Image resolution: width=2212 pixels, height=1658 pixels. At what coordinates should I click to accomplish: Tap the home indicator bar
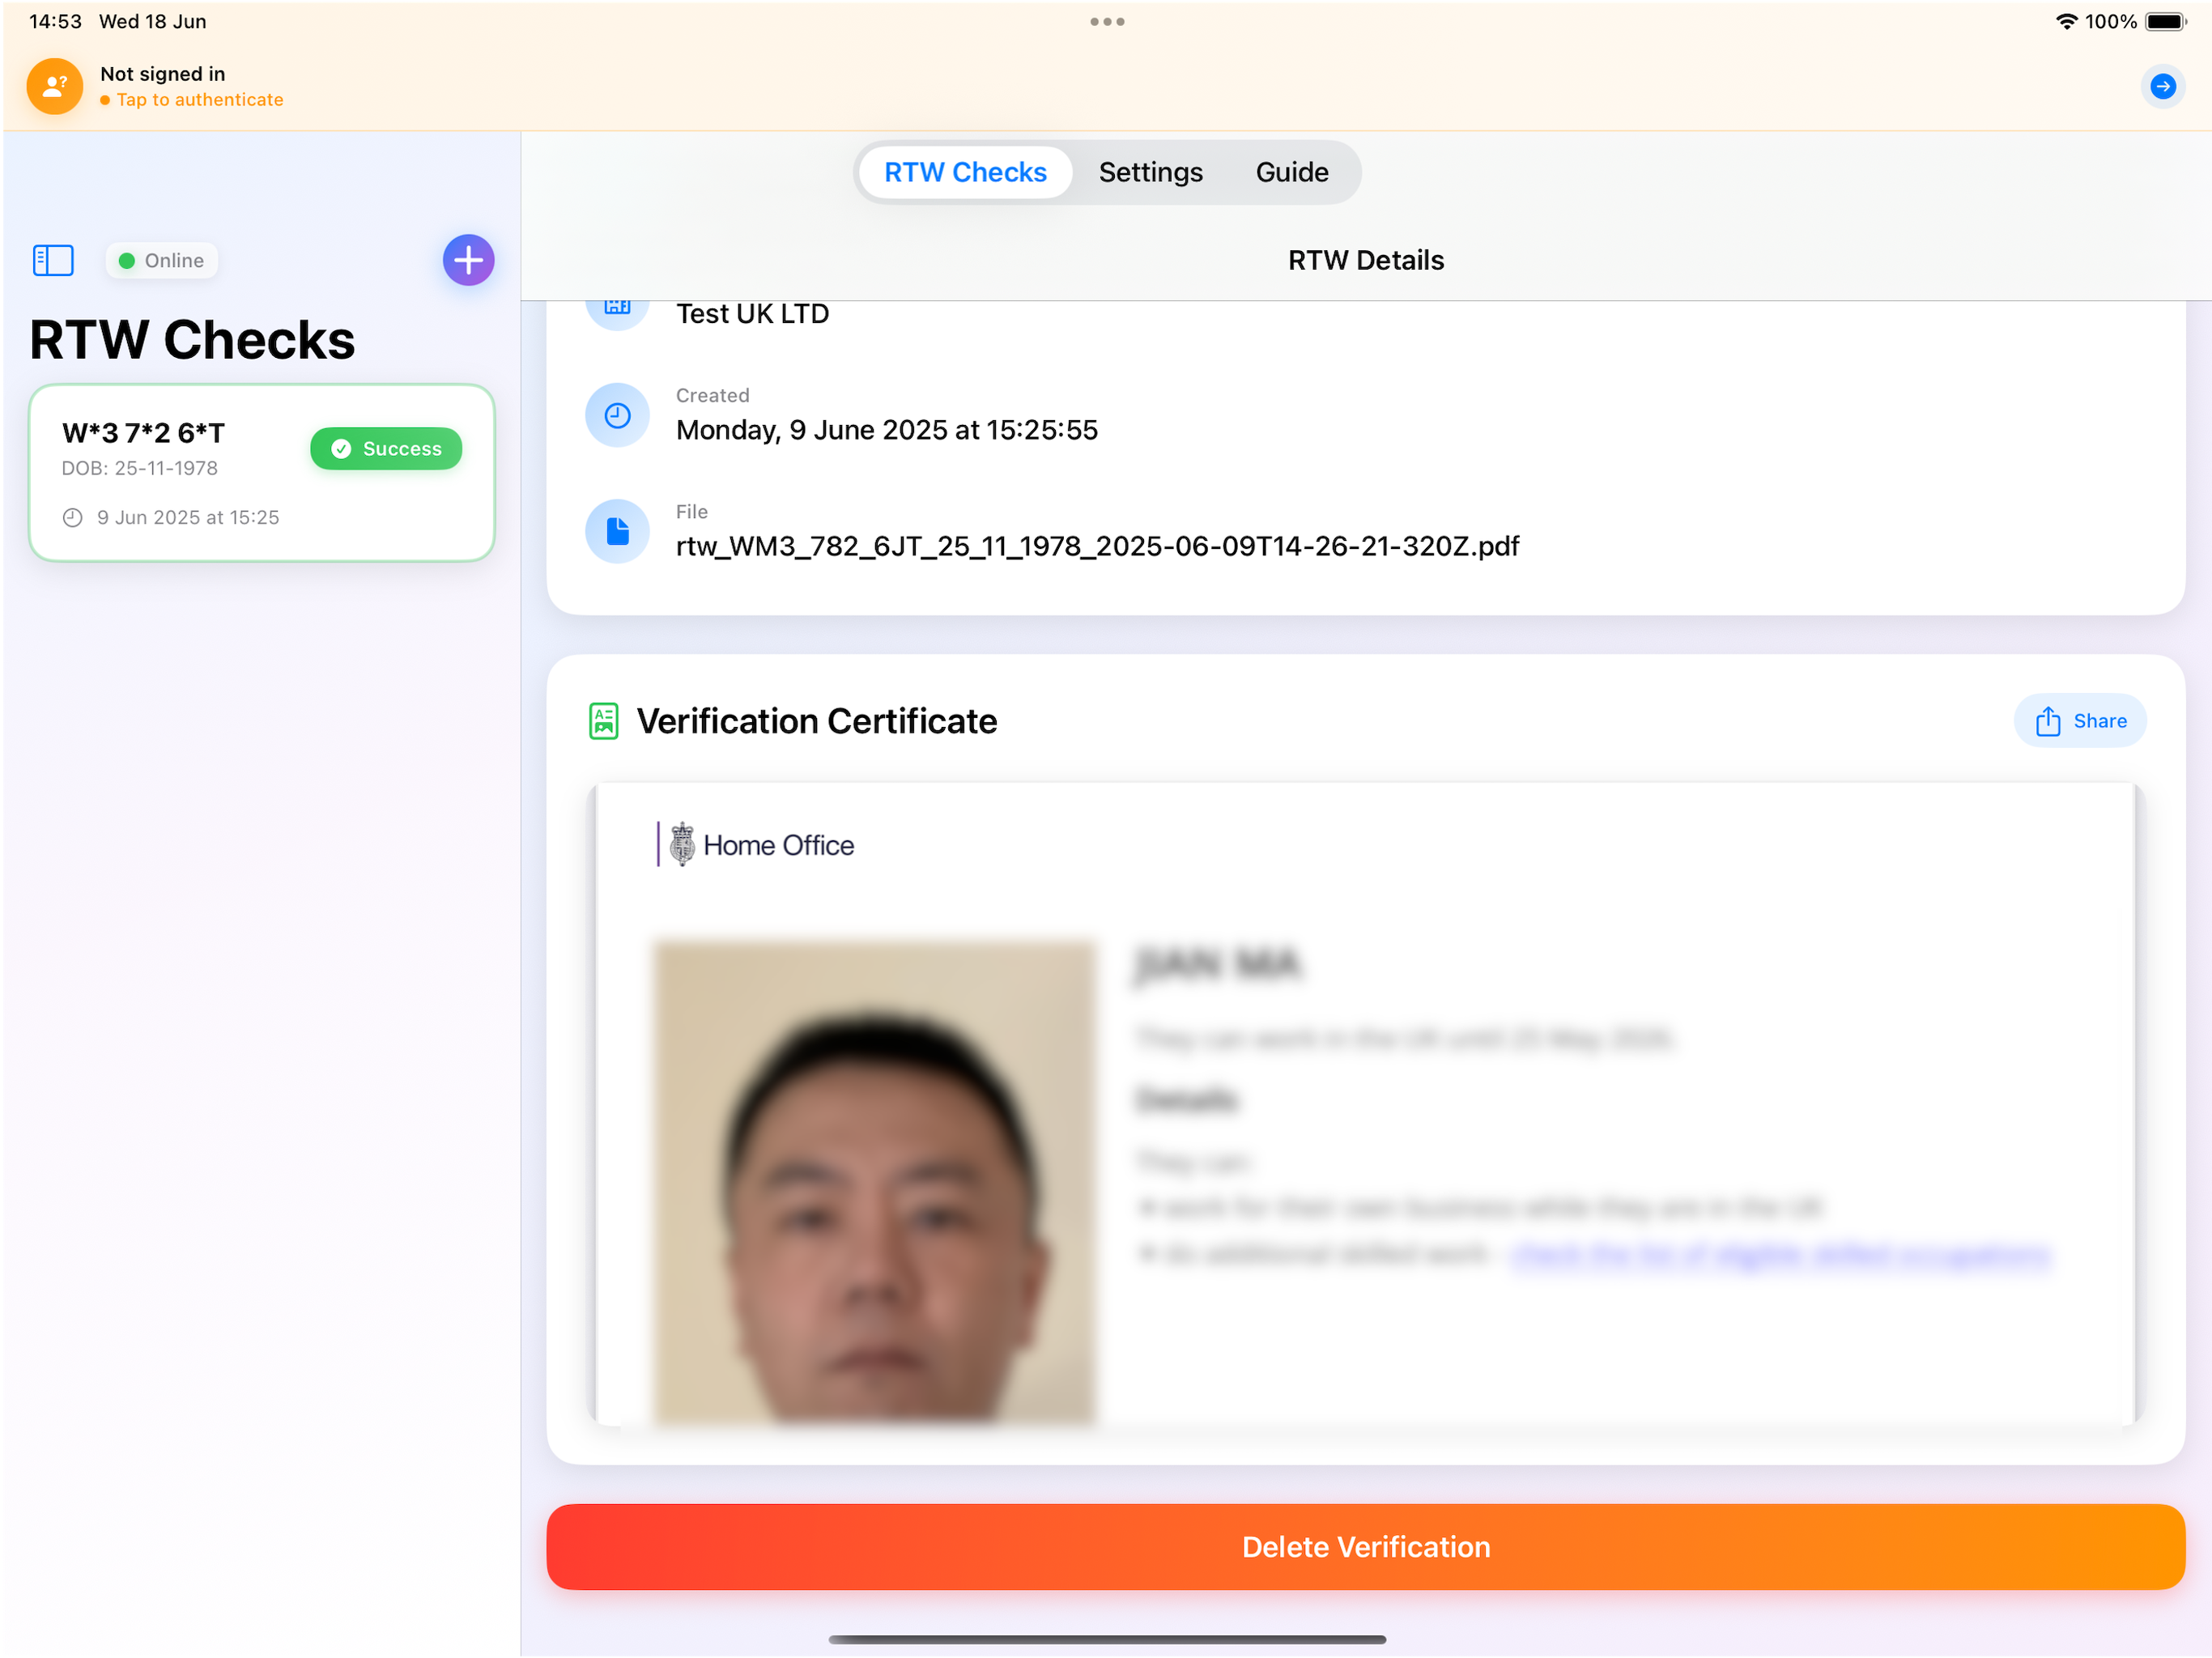click(1107, 1639)
